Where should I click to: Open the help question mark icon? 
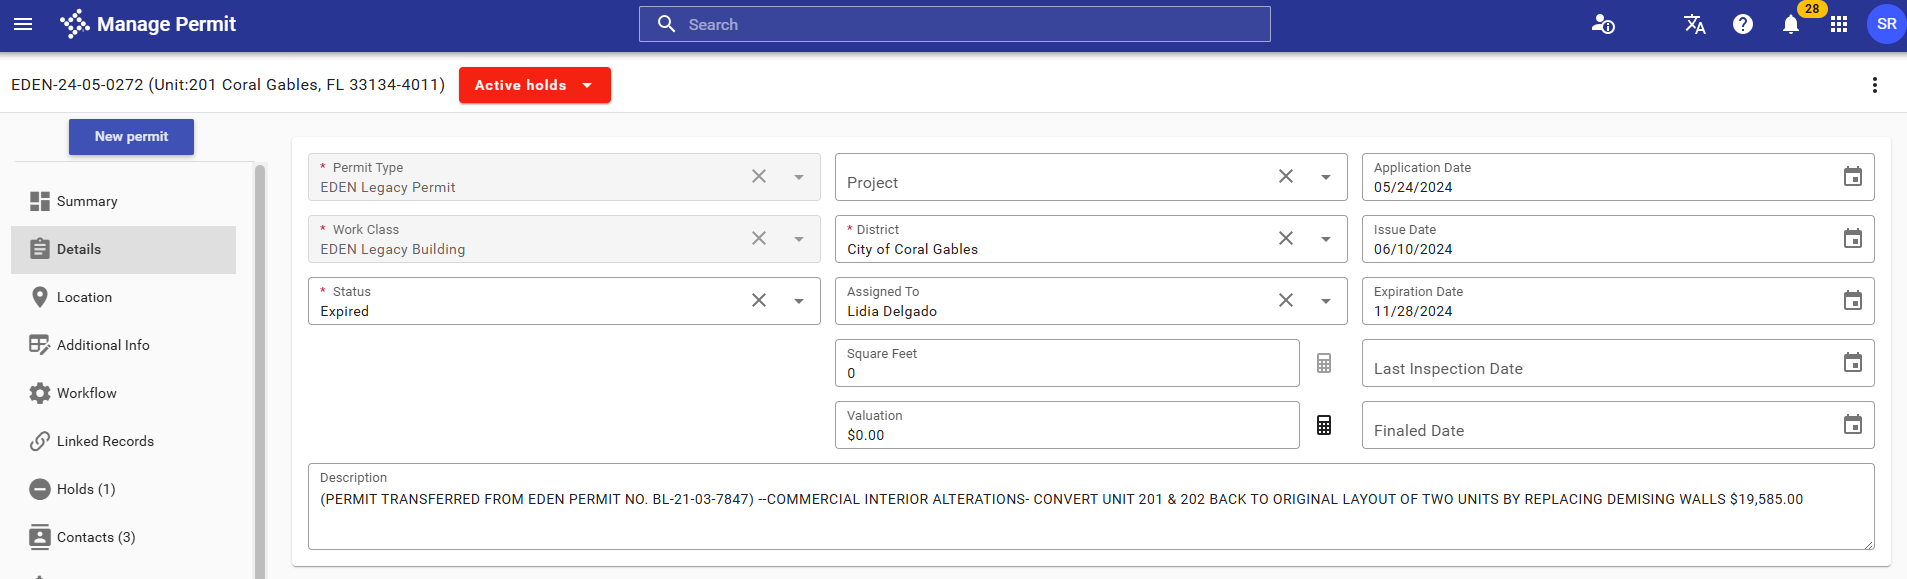tap(1742, 24)
